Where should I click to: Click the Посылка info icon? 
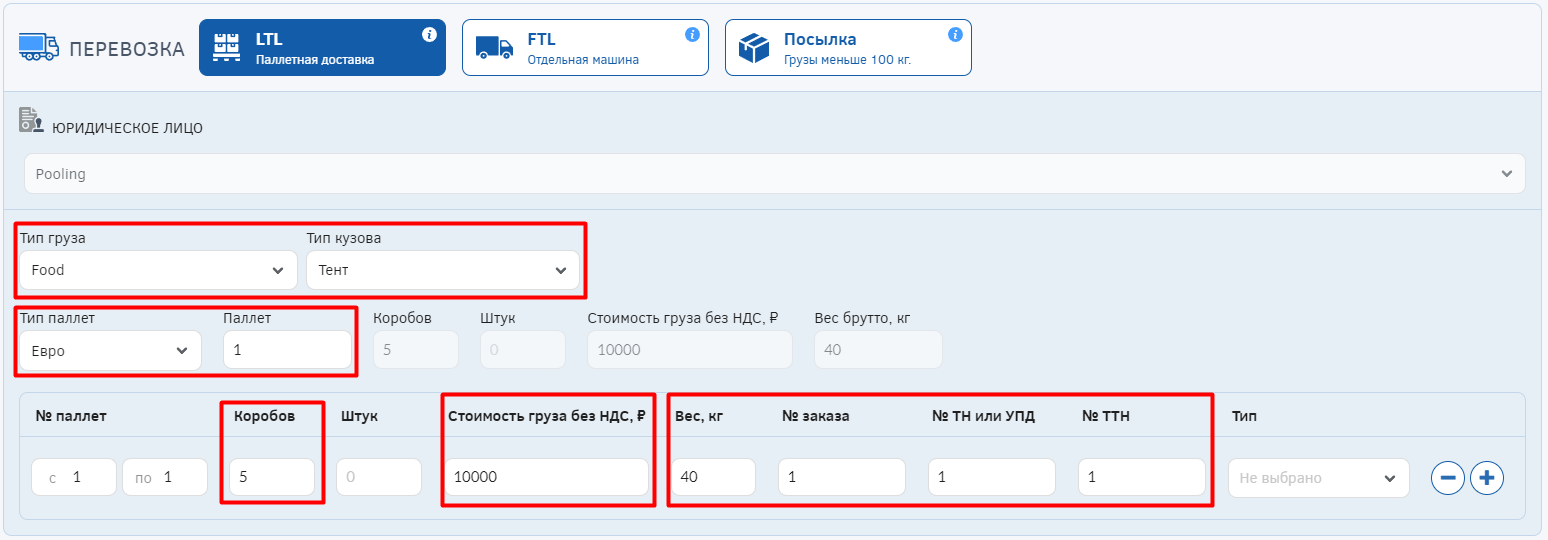coord(955,35)
